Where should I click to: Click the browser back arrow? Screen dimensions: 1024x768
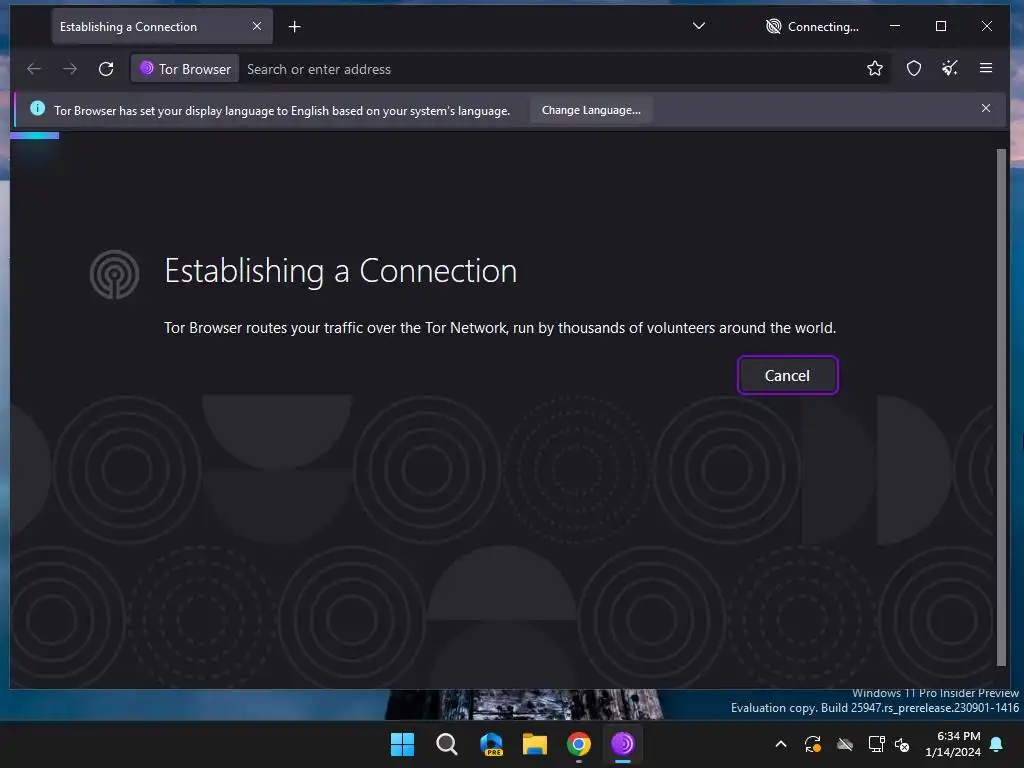34,69
